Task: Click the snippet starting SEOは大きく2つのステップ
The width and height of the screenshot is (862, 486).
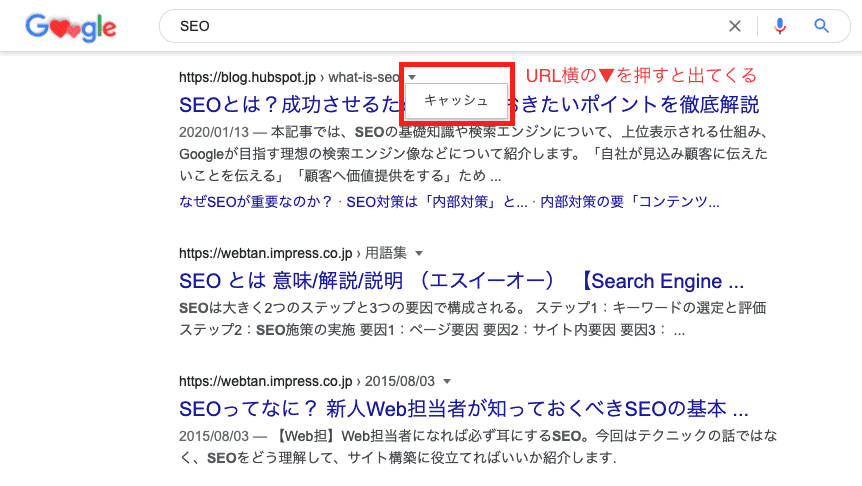Action: (473, 319)
